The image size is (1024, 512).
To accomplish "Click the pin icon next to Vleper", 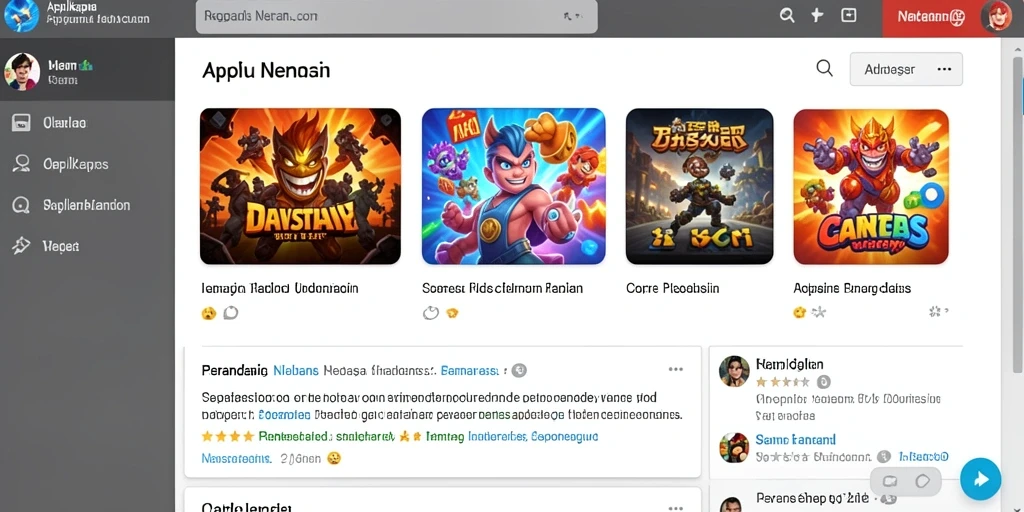I will 21,246.
